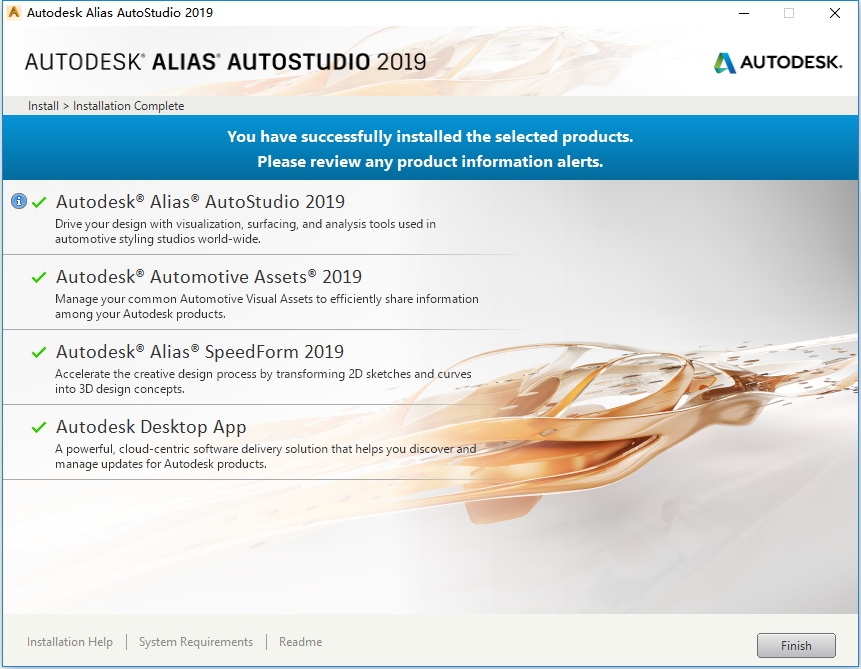Click the 'Install > Installation Complete' breadcrumb
Screen dimensions: 861x669
click(x=106, y=105)
